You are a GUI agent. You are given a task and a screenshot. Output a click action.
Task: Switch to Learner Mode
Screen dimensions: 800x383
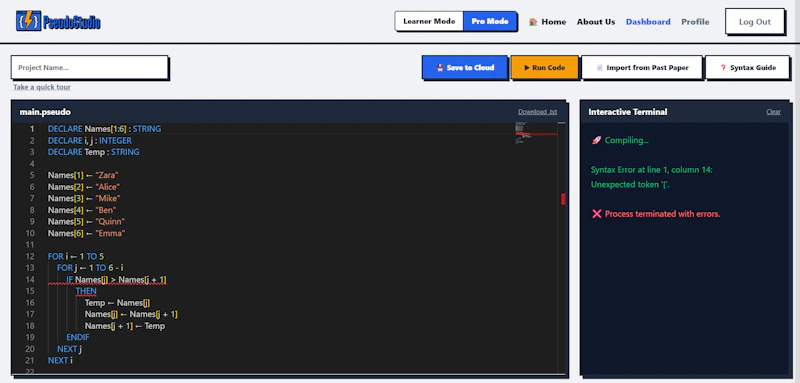tap(429, 21)
